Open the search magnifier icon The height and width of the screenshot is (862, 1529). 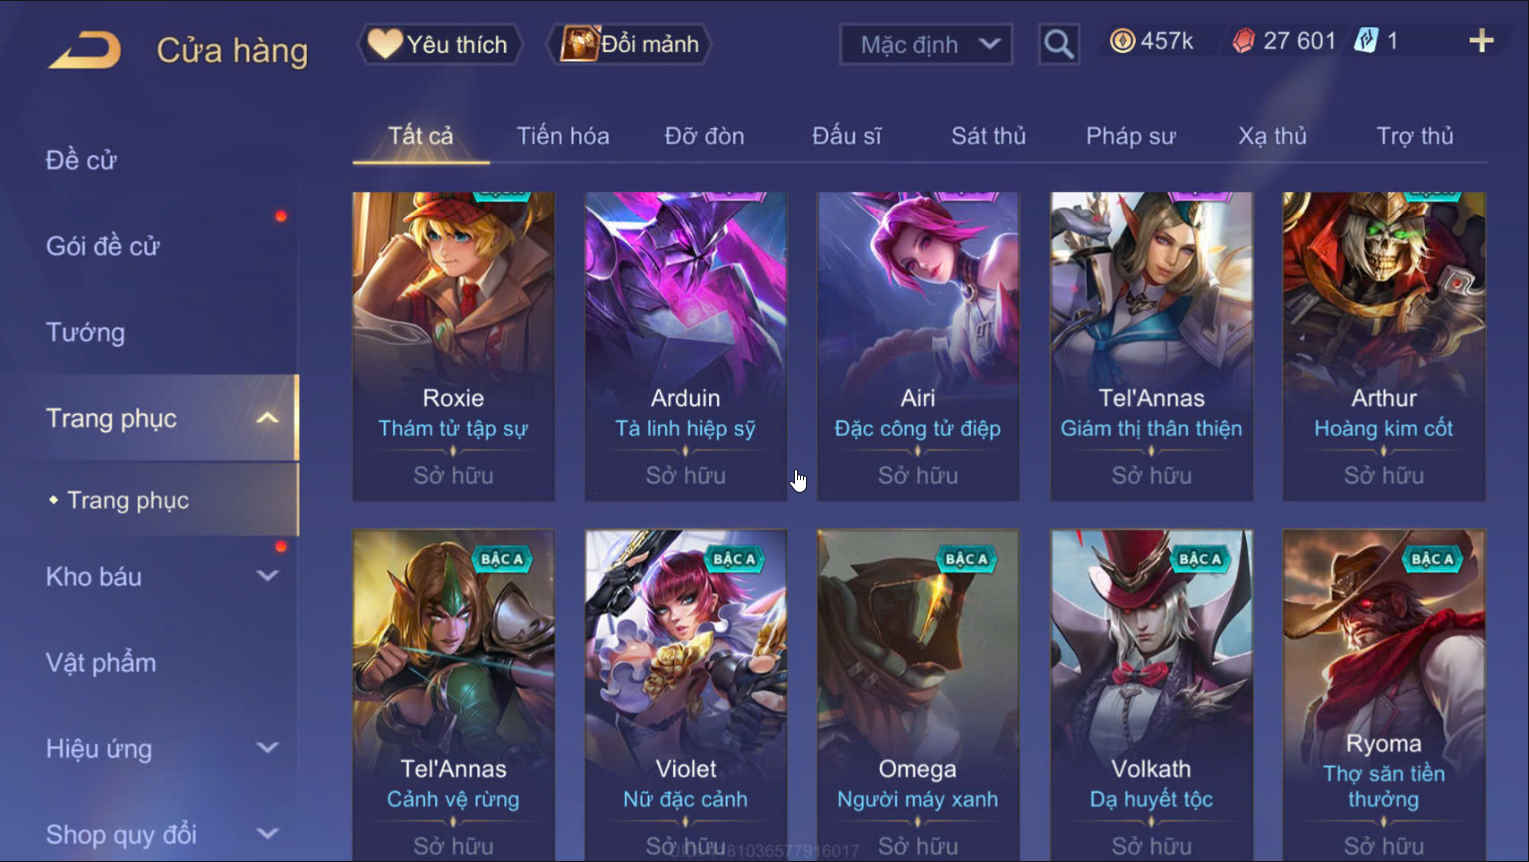pos(1058,44)
